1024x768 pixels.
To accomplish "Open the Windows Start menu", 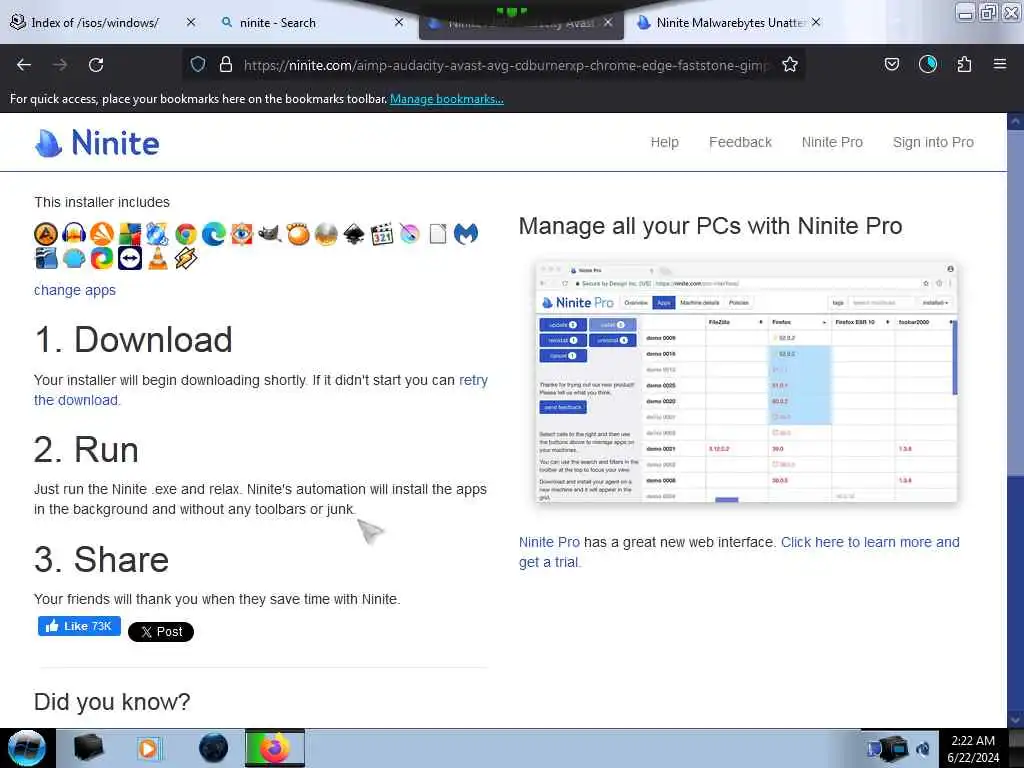I will 26,748.
